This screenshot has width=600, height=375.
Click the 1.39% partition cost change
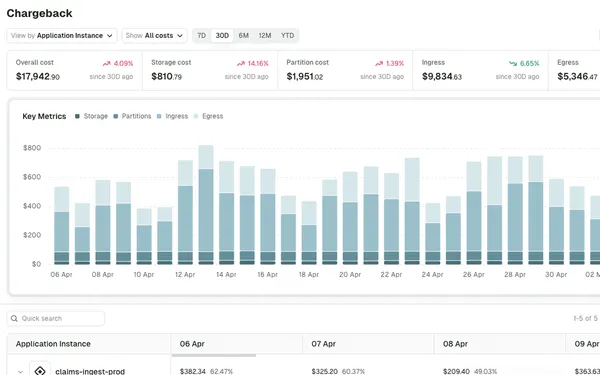(x=395, y=64)
